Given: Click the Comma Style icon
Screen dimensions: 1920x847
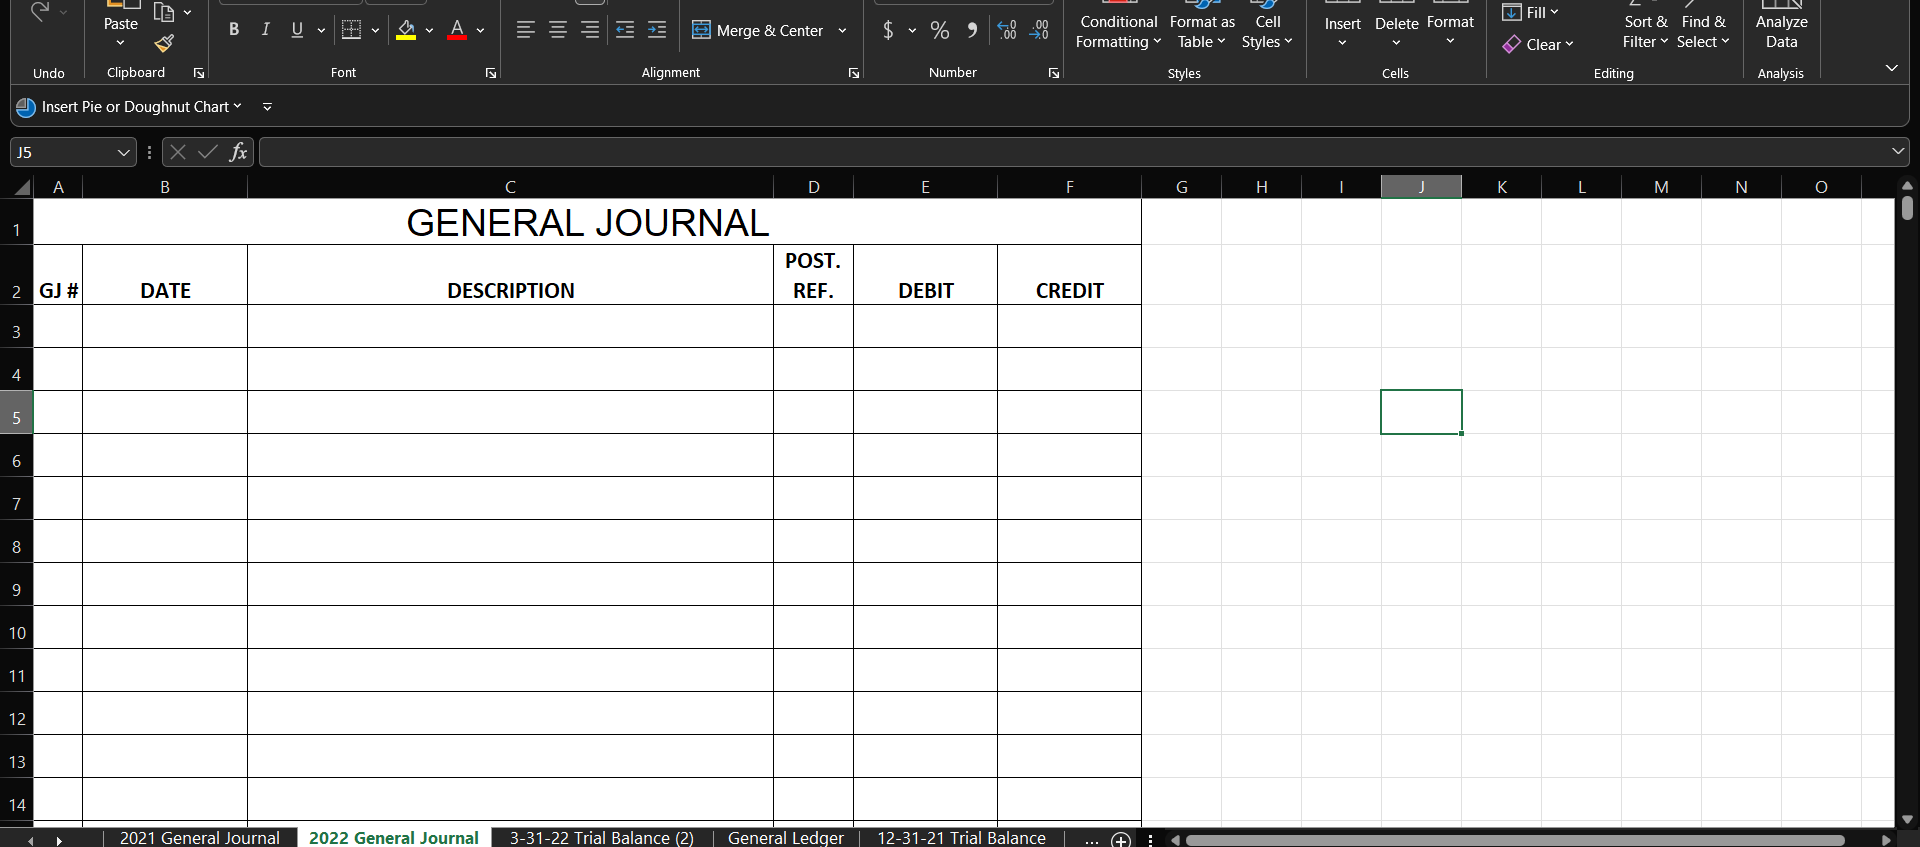Looking at the screenshot, I should point(972,31).
